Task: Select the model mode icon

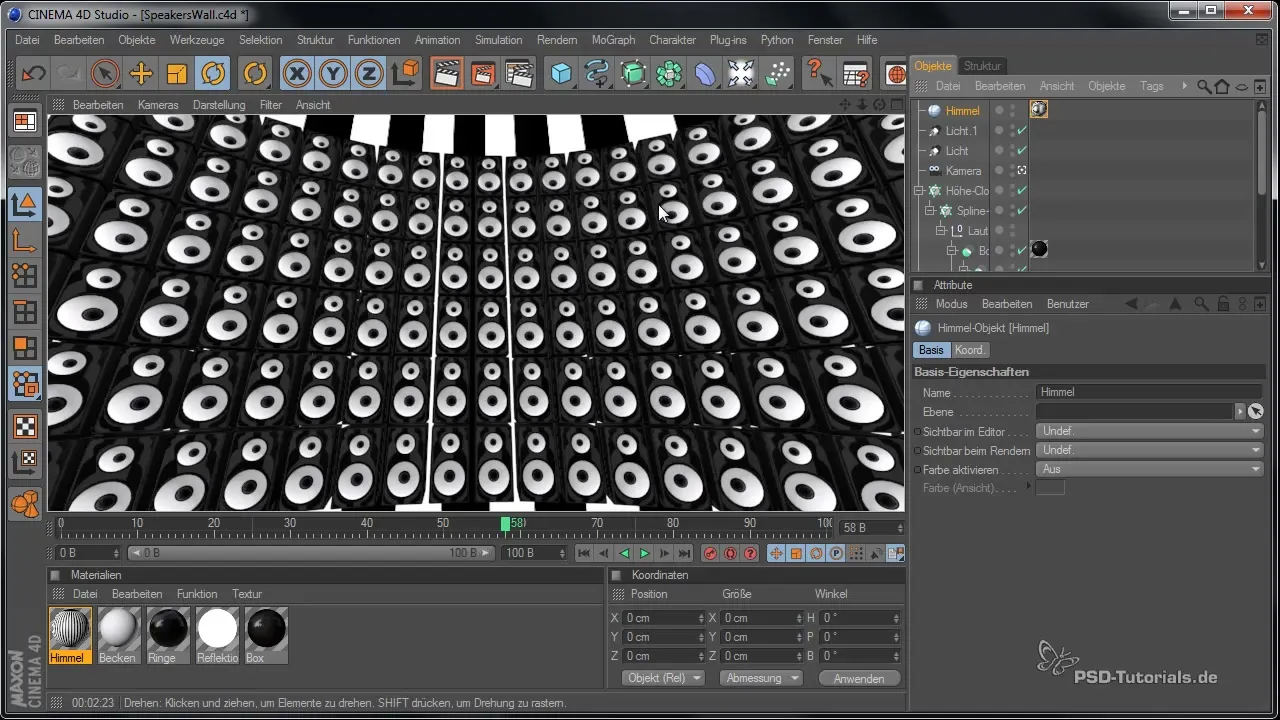Action: point(25,204)
